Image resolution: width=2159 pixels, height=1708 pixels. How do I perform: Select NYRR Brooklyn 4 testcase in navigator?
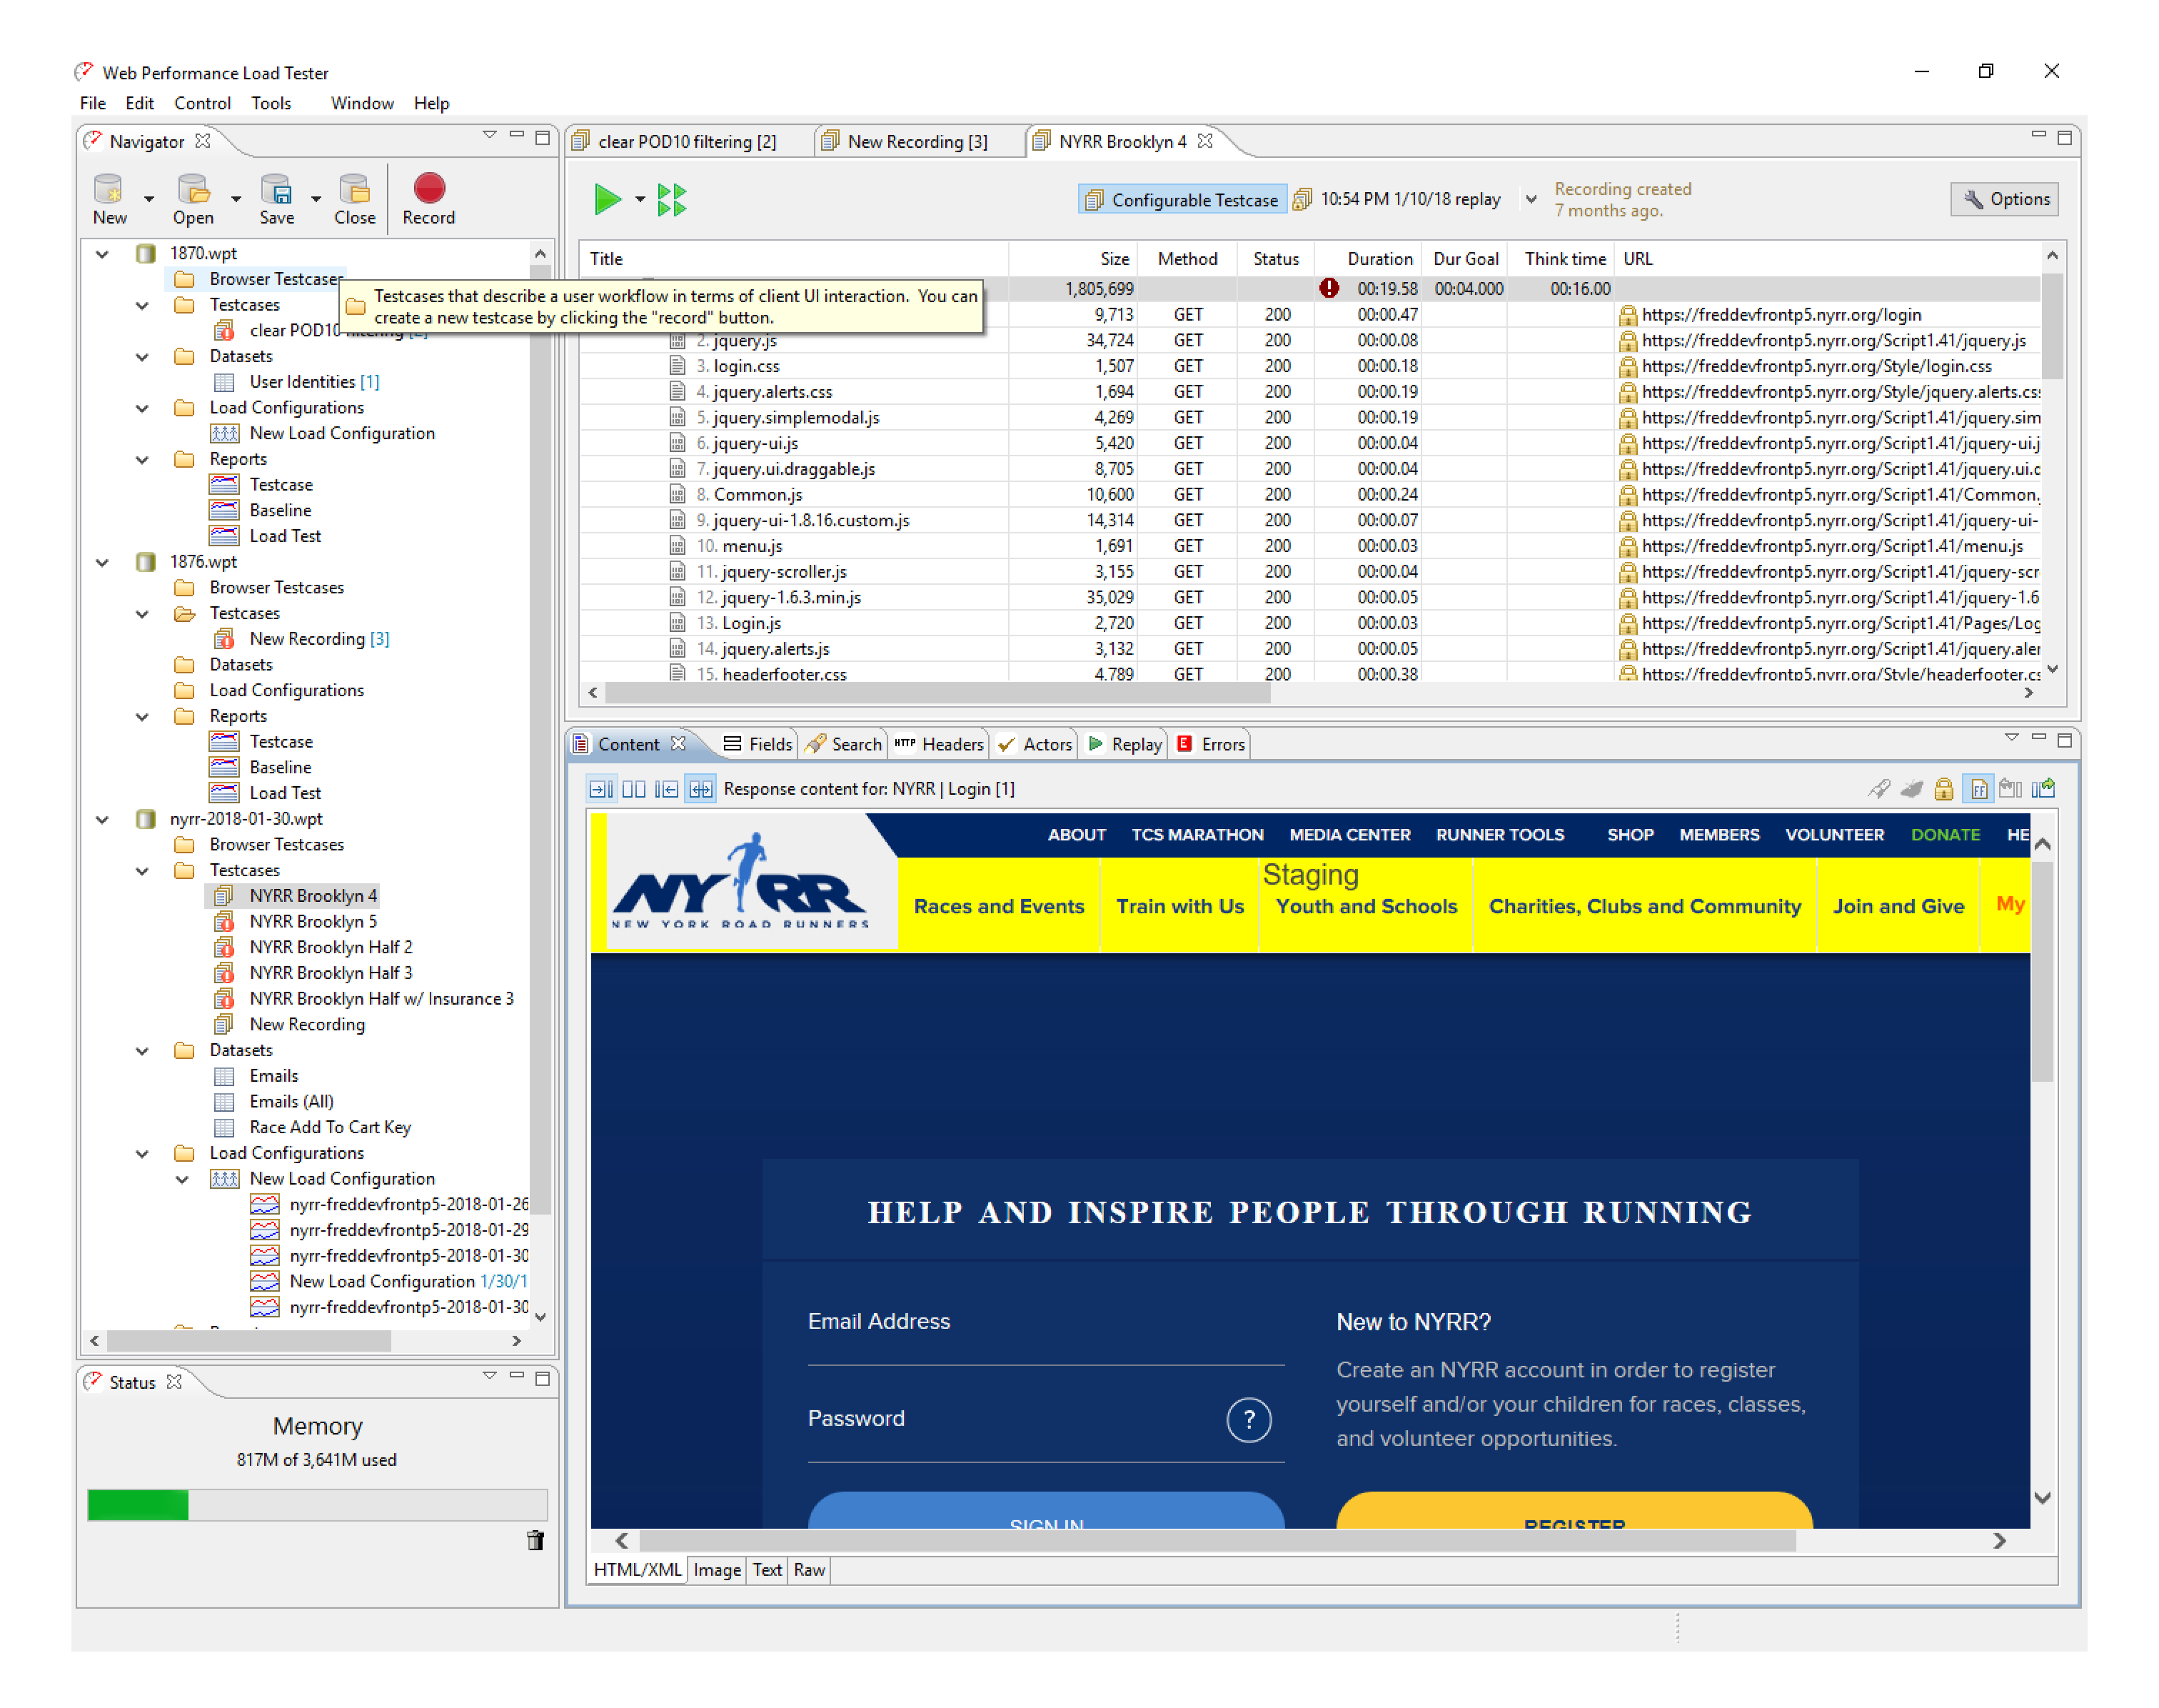(x=312, y=895)
